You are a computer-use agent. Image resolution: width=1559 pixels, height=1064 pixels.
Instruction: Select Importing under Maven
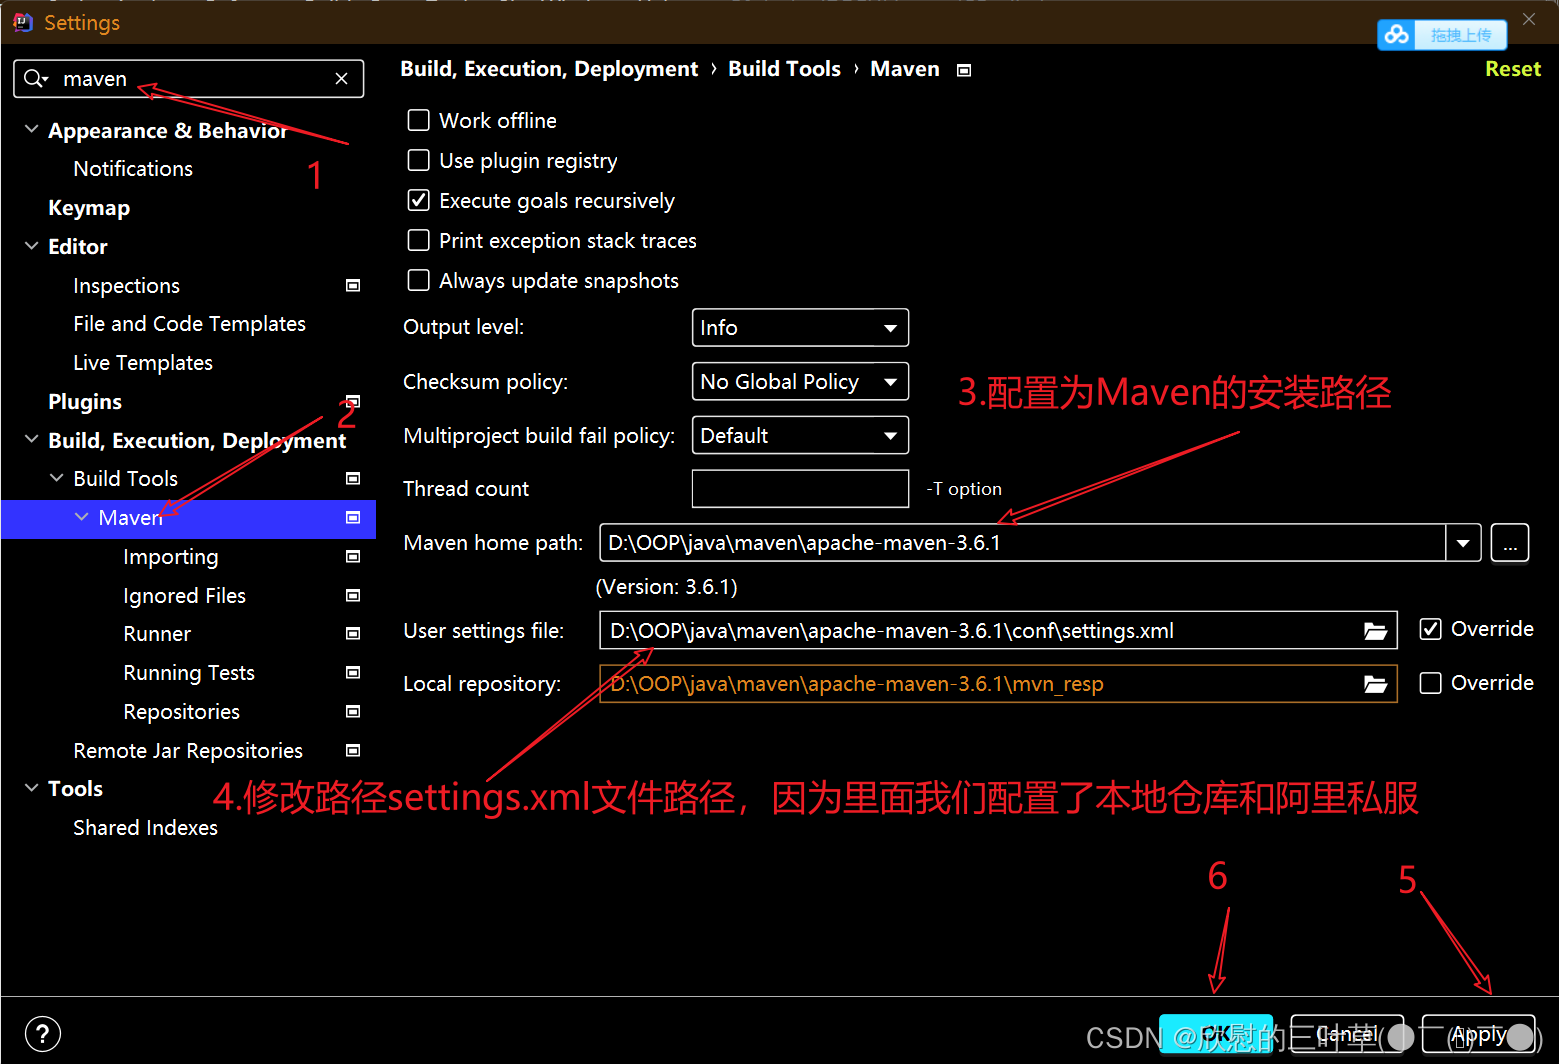click(171, 557)
